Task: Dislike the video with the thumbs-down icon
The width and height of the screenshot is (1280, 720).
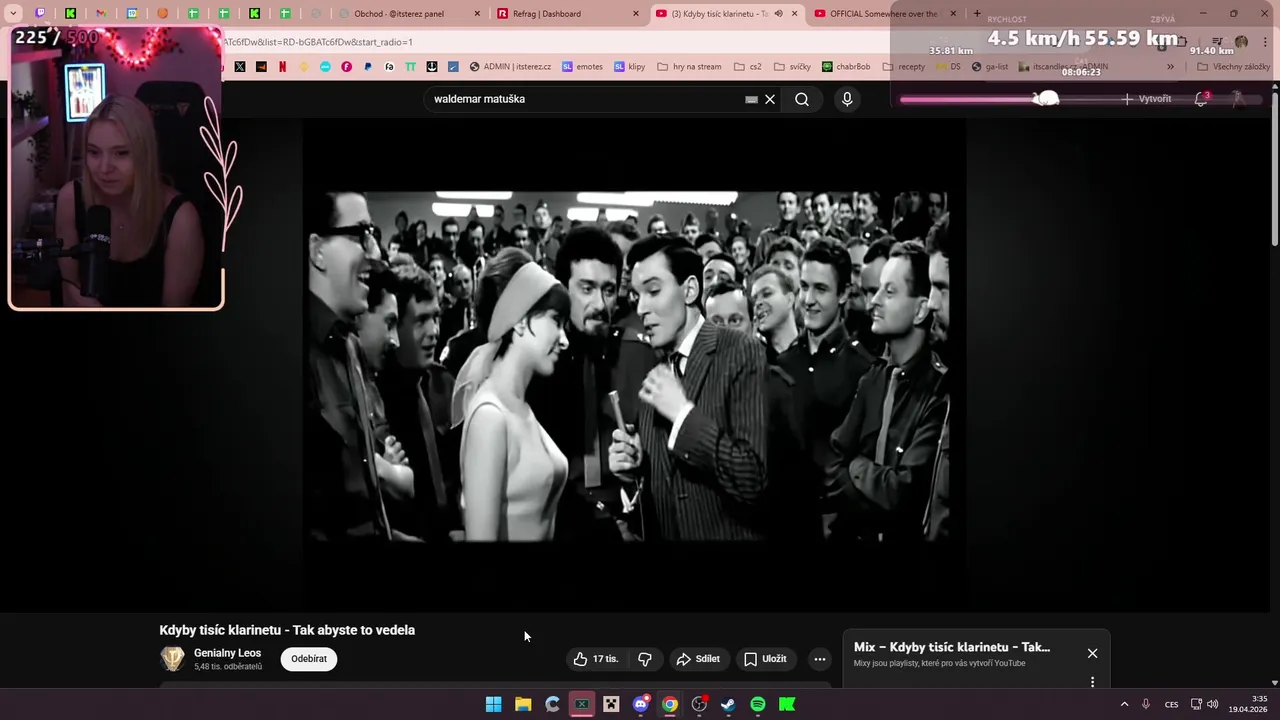Action: point(645,659)
